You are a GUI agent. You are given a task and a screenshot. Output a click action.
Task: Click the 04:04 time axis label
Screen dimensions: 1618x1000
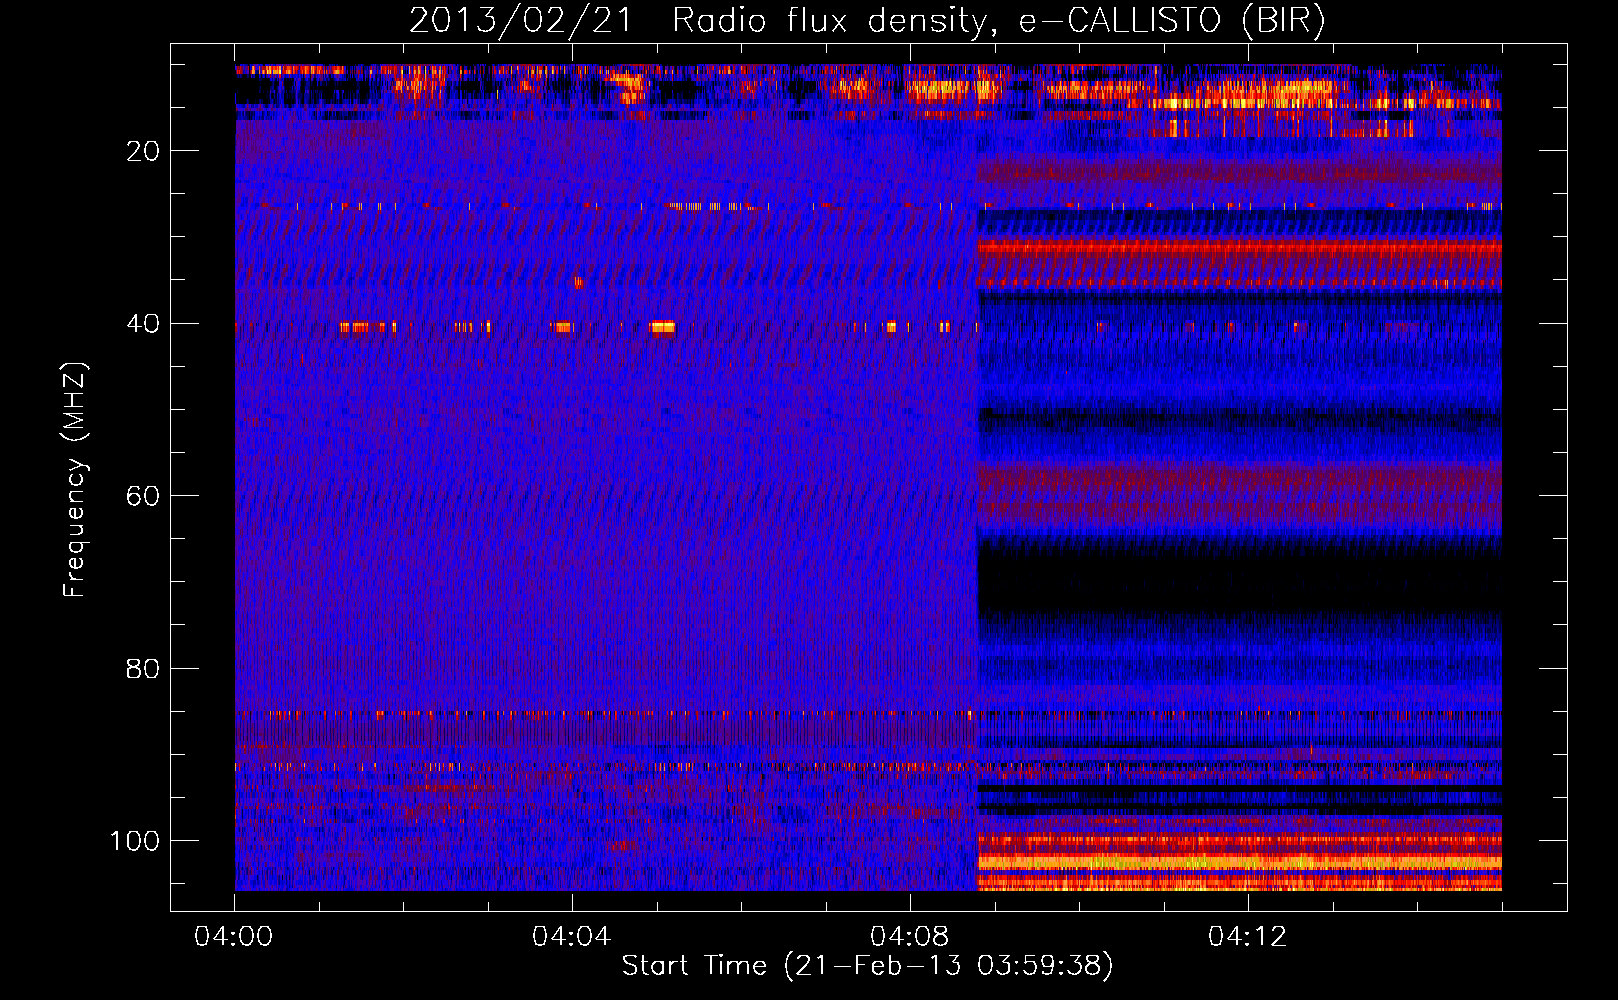(572, 937)
